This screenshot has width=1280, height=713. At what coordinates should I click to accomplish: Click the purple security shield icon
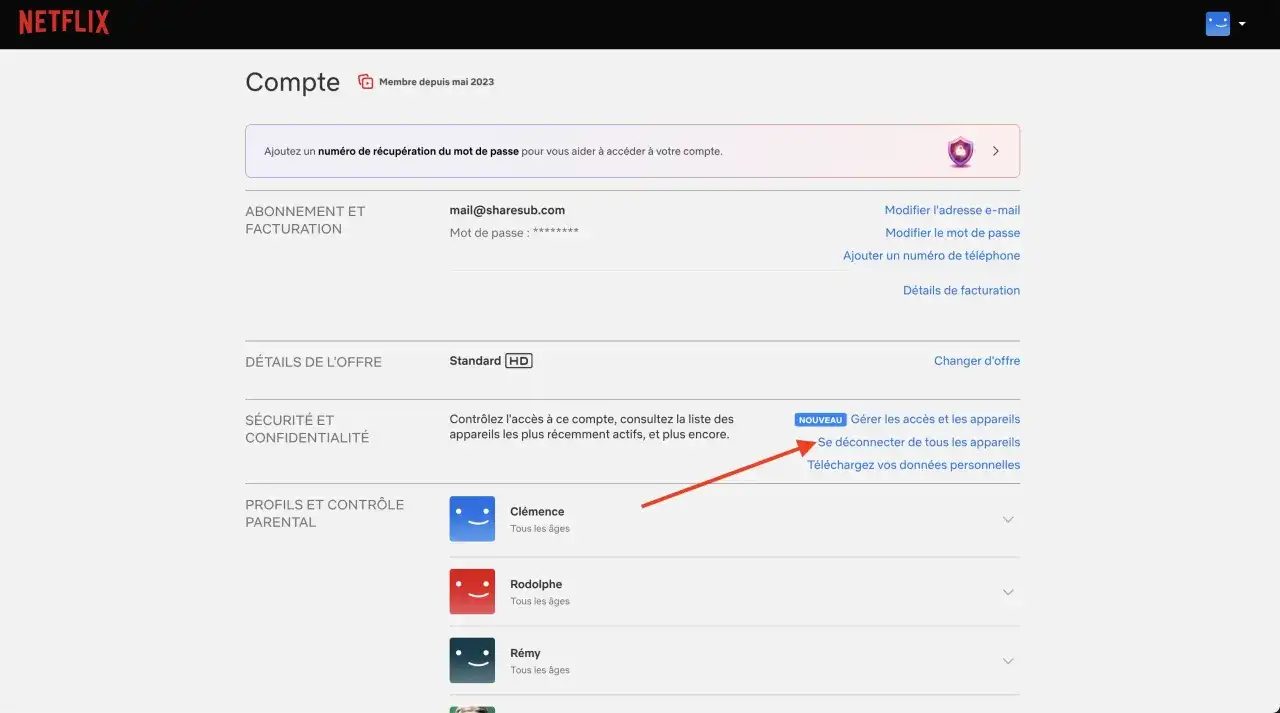(x=960, y=151)
